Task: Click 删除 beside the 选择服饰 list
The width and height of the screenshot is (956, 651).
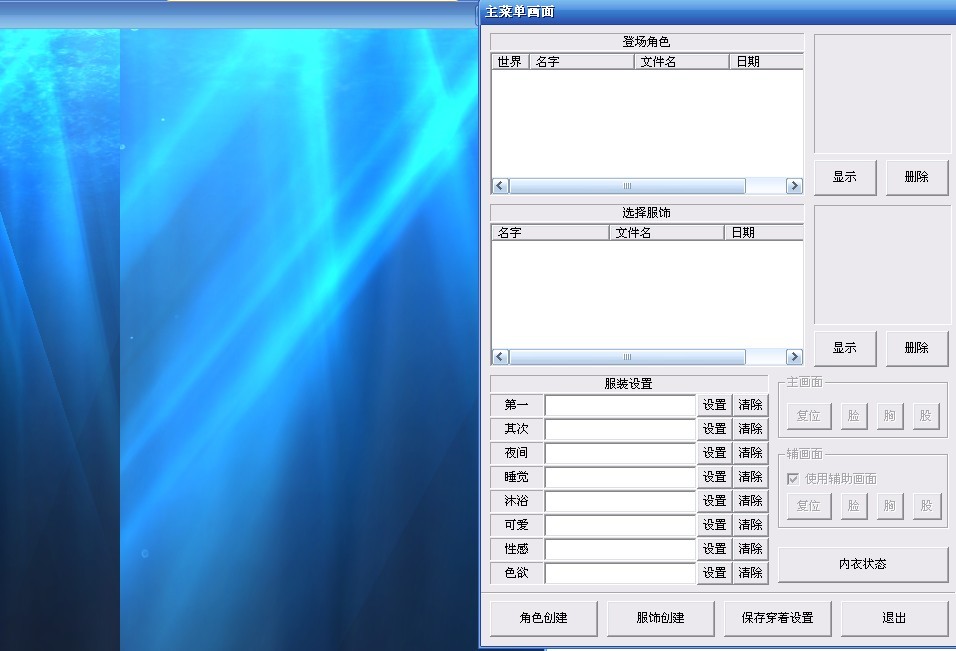Action: click(x=916, y=348)
